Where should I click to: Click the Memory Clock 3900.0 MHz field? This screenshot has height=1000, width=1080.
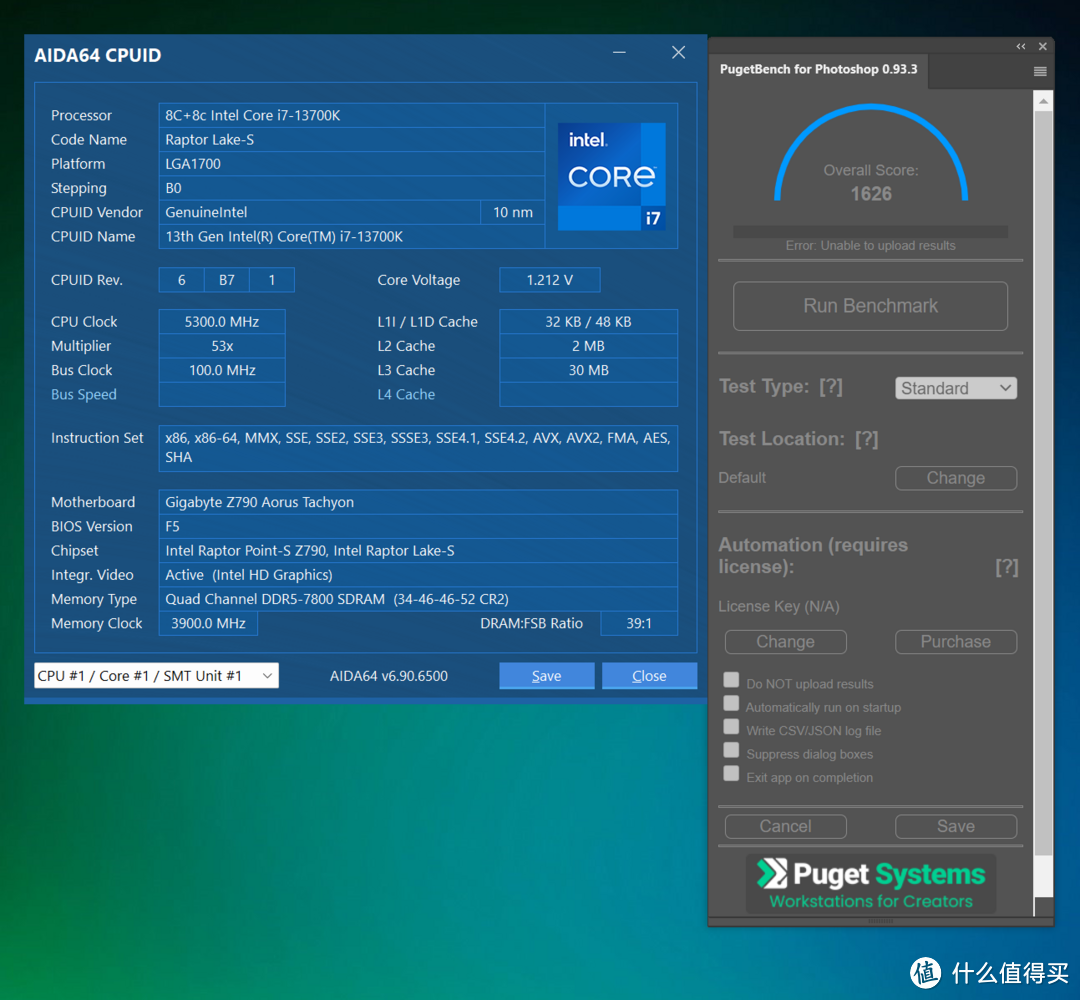[x=208, y=623]
